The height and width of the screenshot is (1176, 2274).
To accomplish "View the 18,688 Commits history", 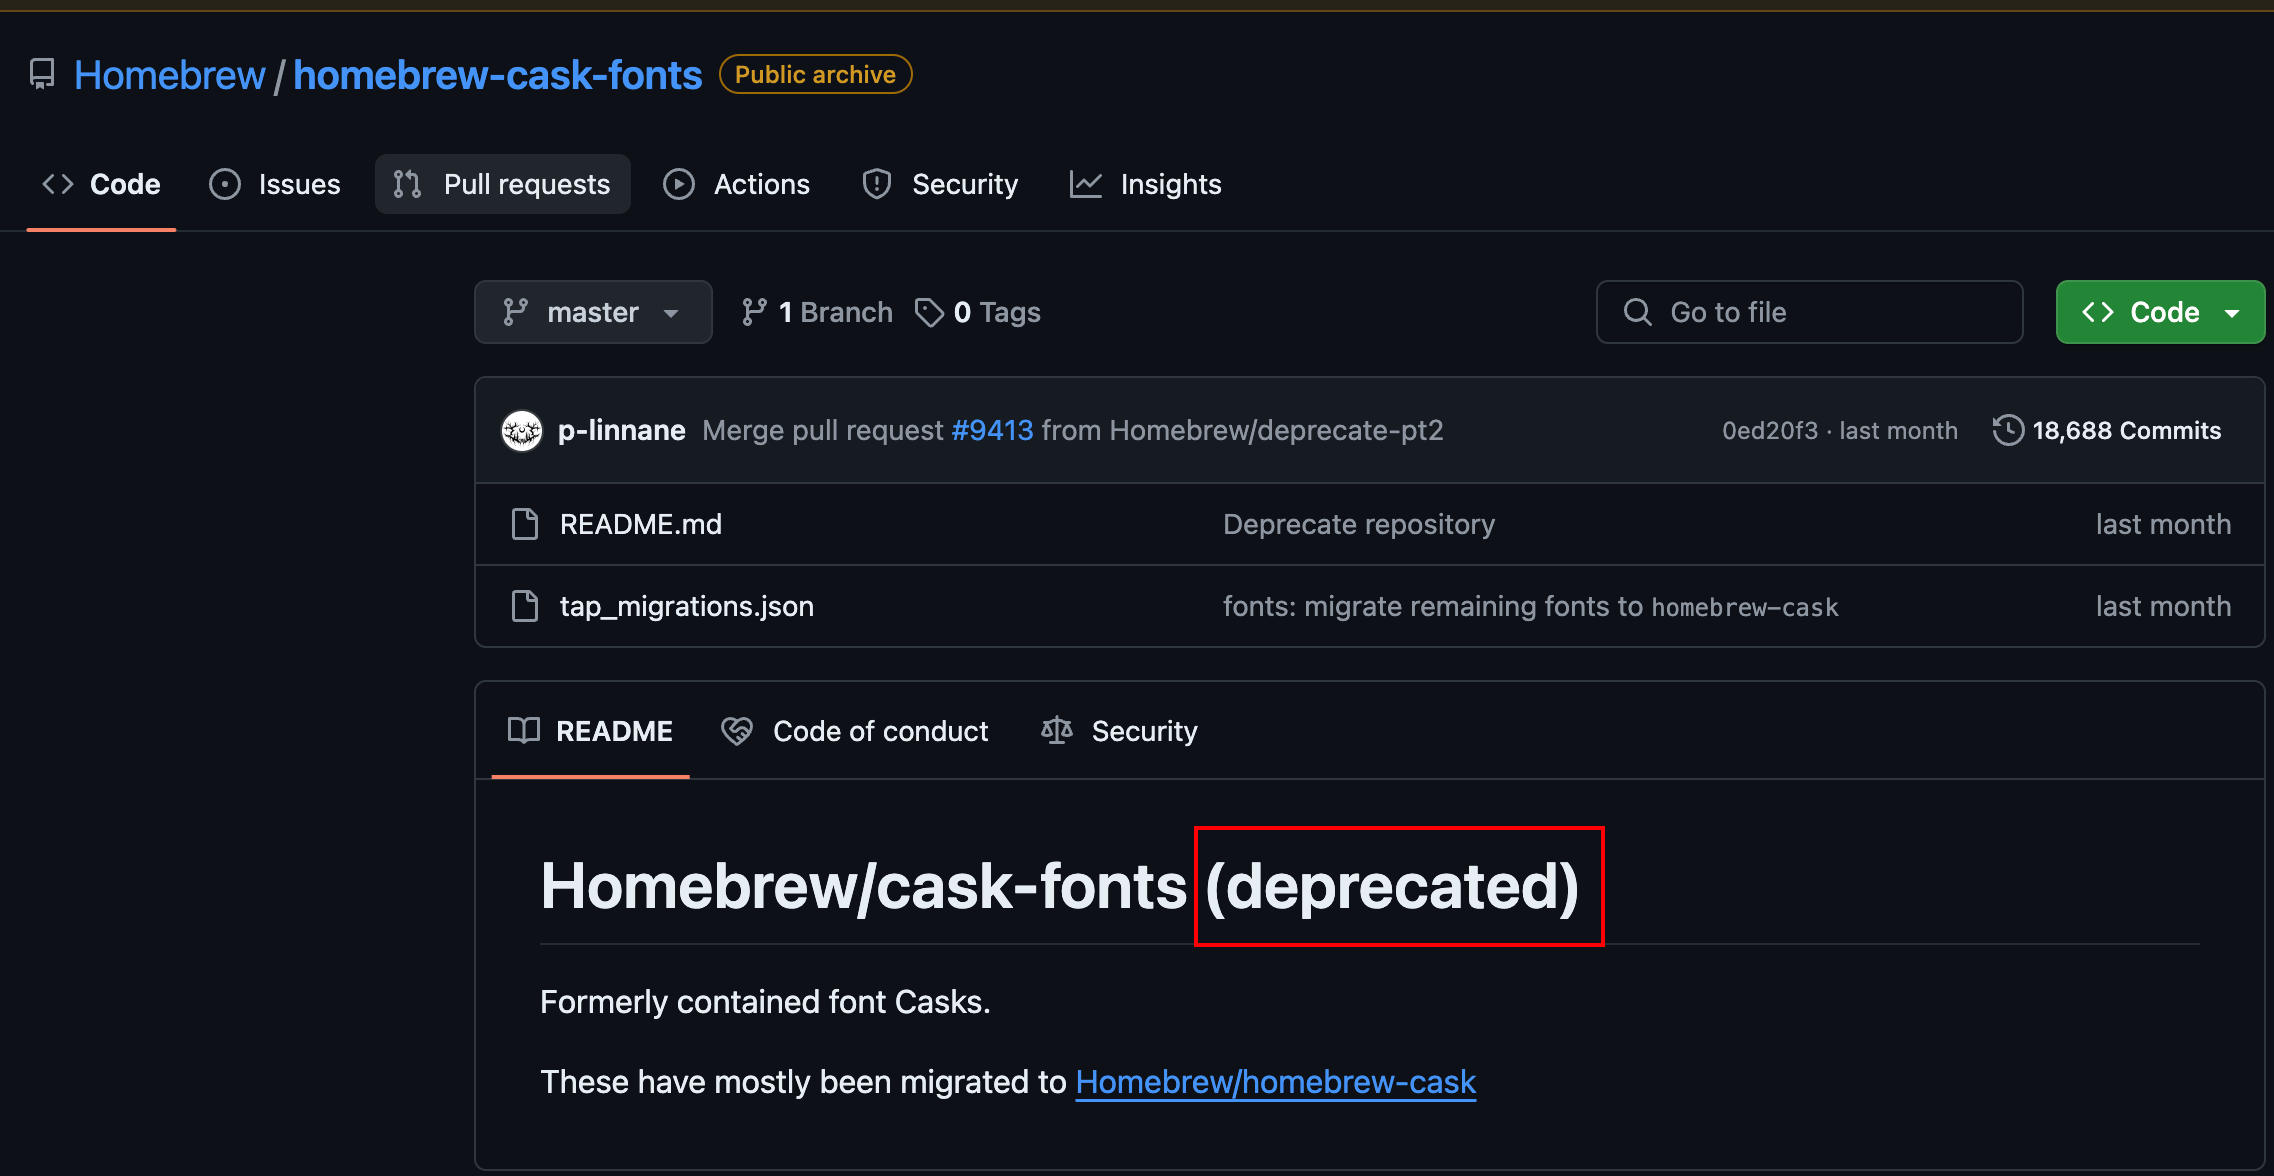I will pyautogui.click(x=2126, y=431).
